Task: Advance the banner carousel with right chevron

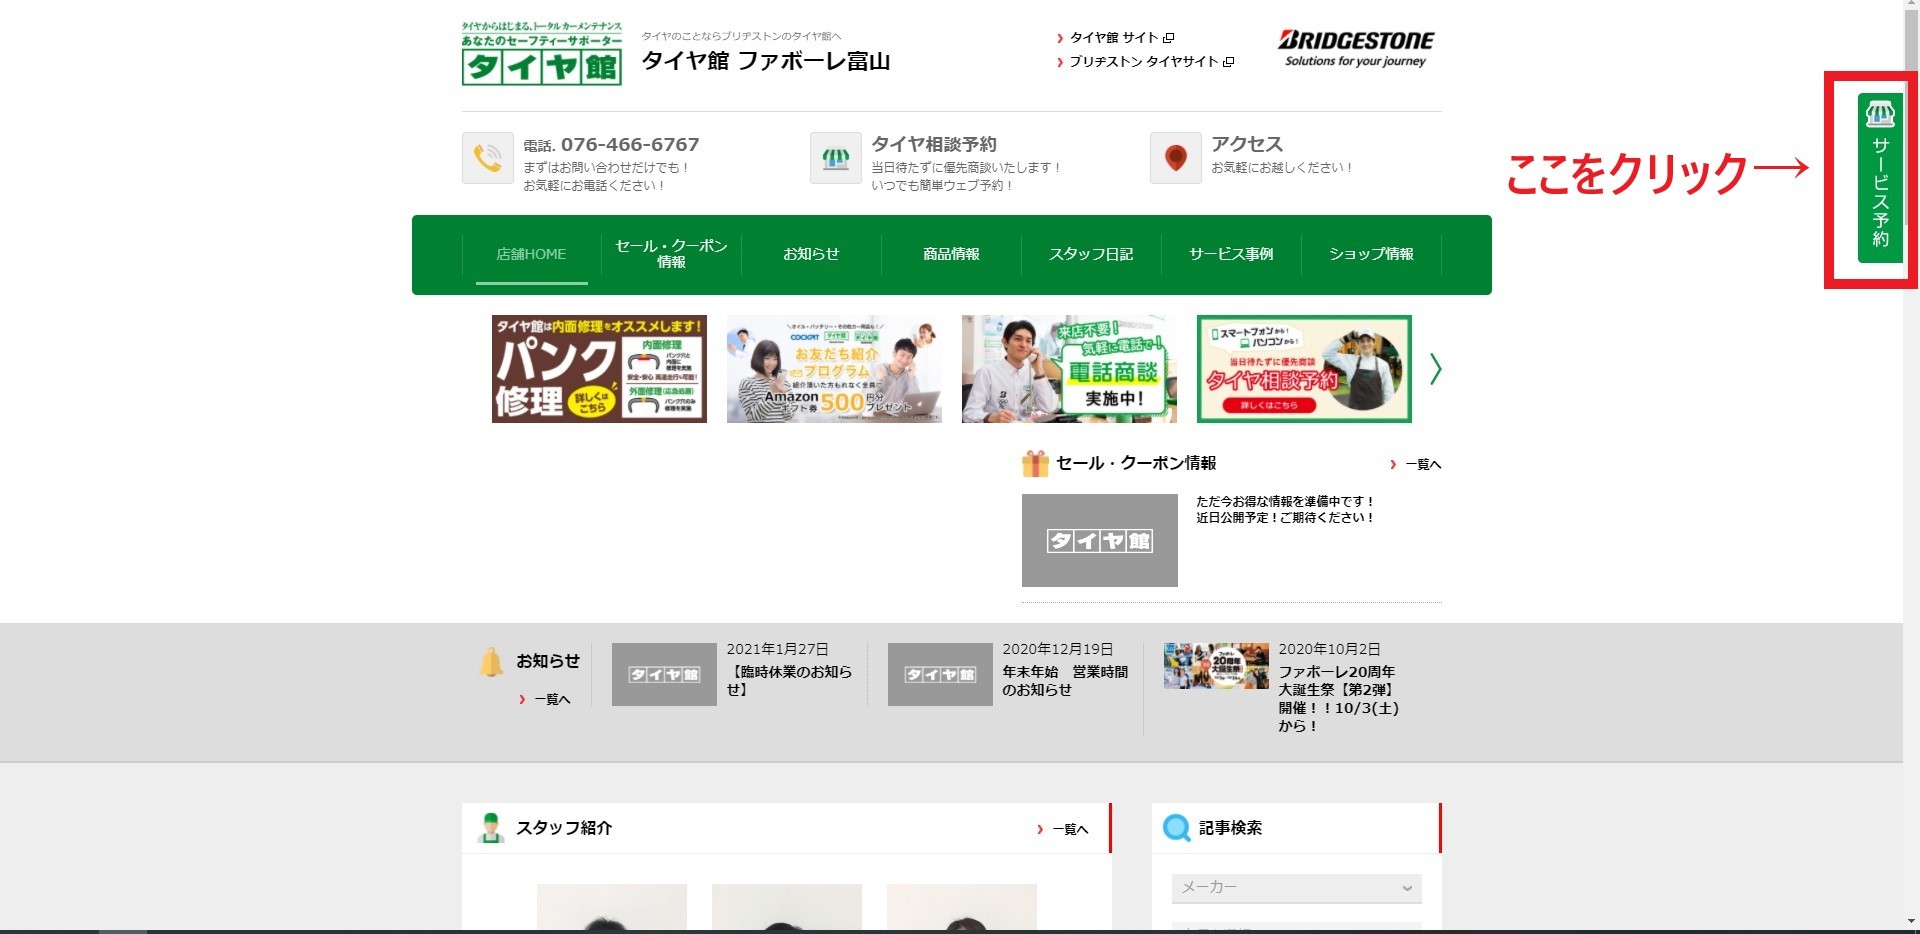Action: [1436, 369]
